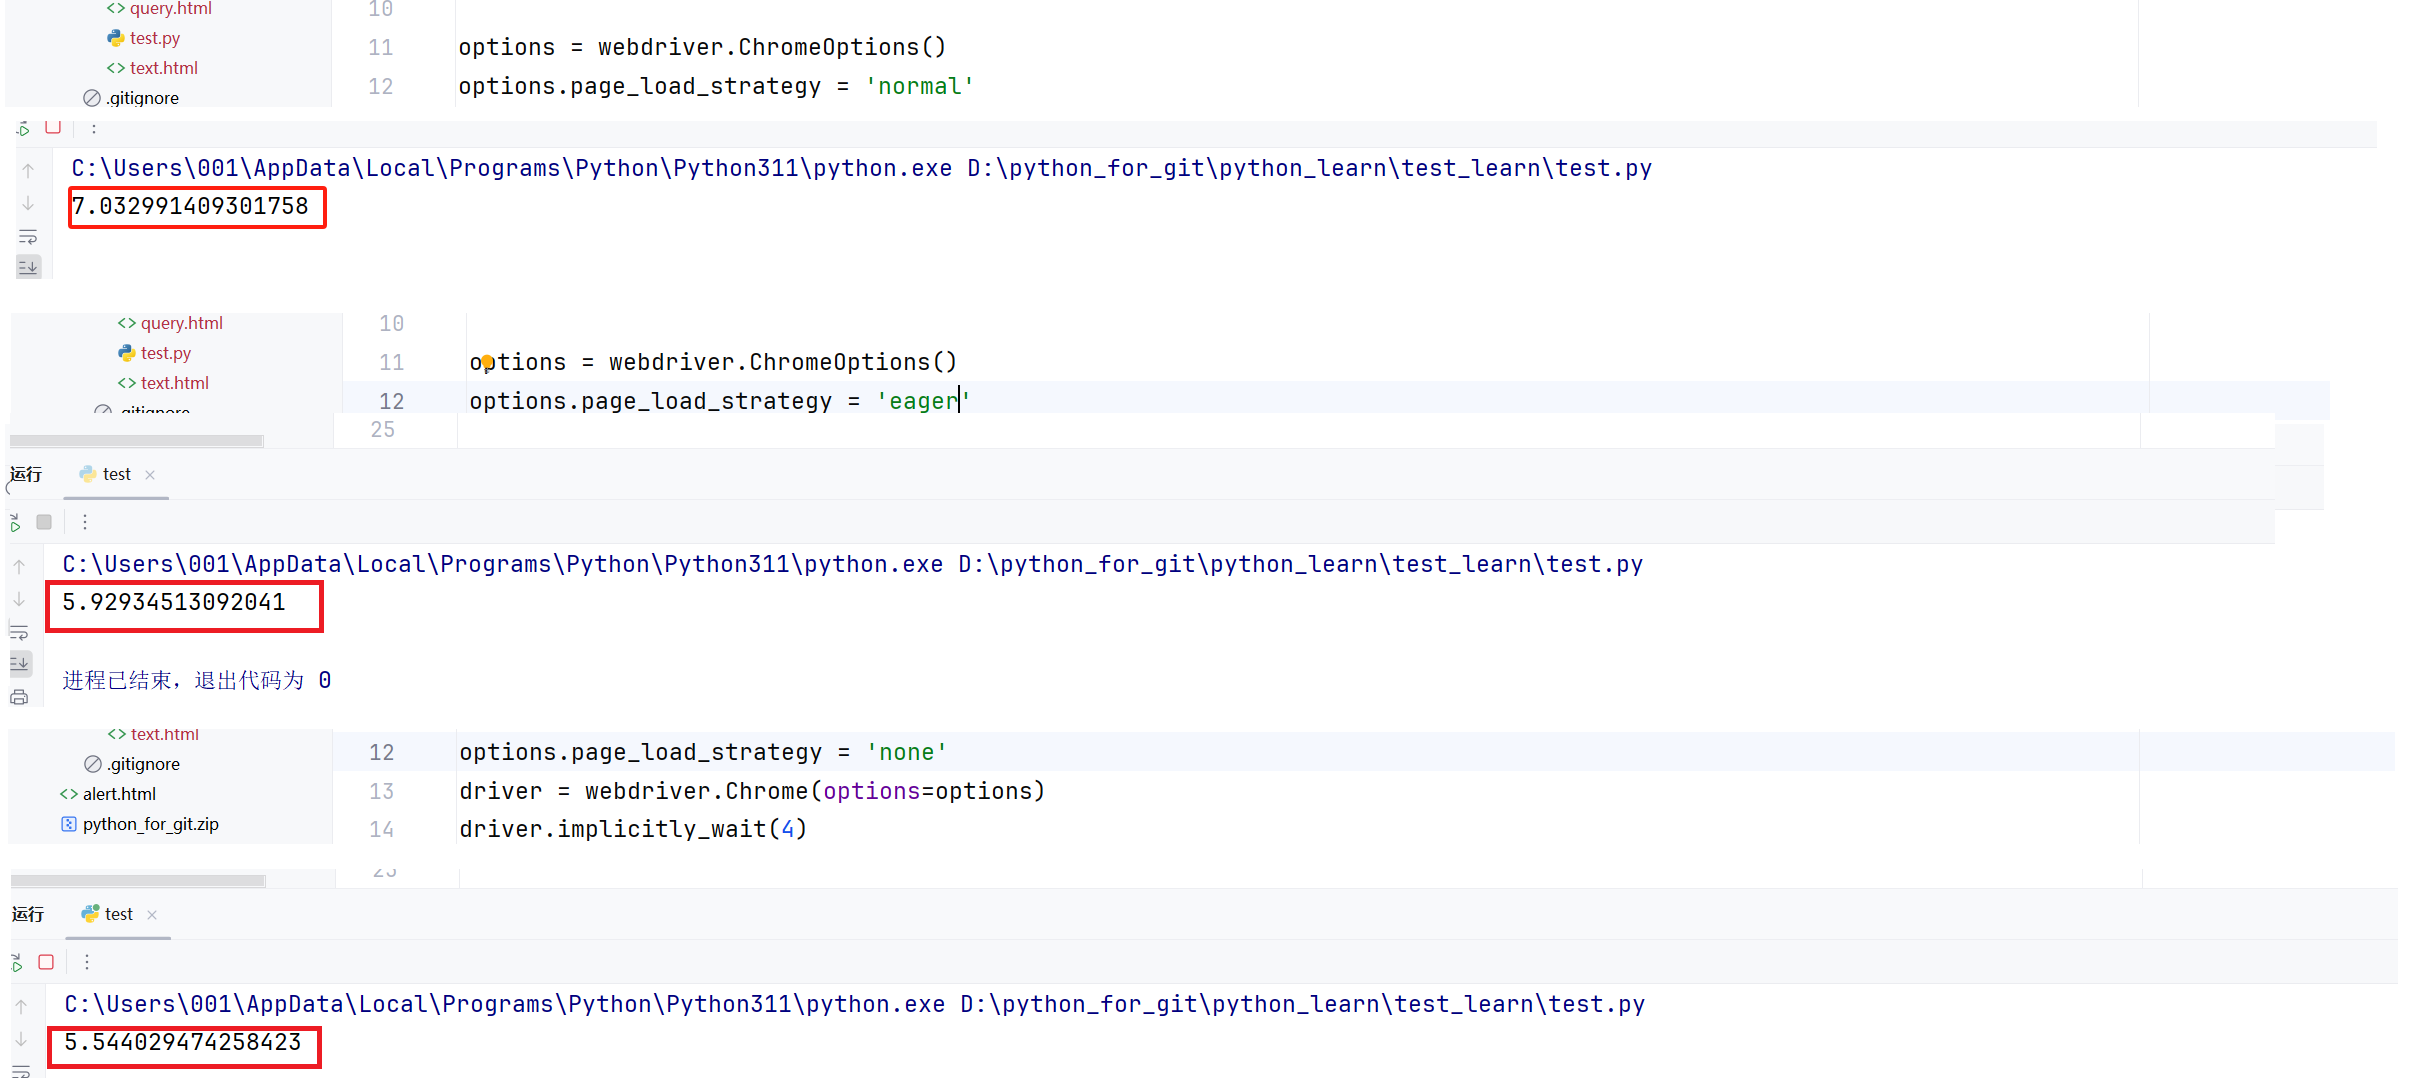Open three-dot menu in the 5.544029474258423 run toolbar
The height and width of the screenshot is (1090, 2415).
pyautogui.click(x=87, y=962)
